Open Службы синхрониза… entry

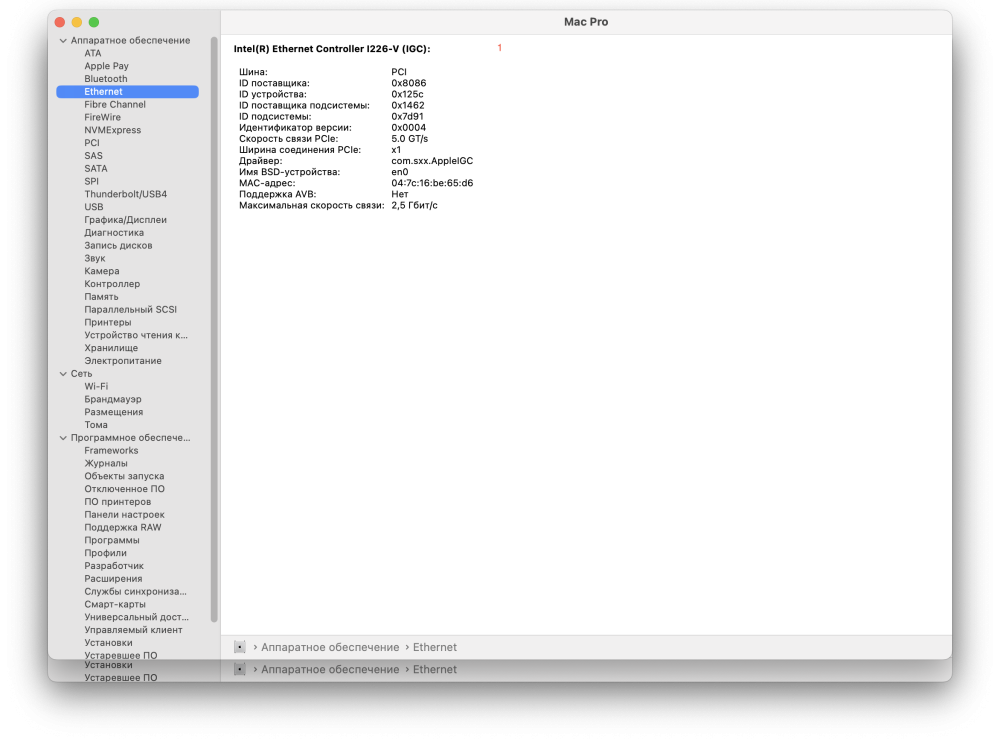click(135, 591)
